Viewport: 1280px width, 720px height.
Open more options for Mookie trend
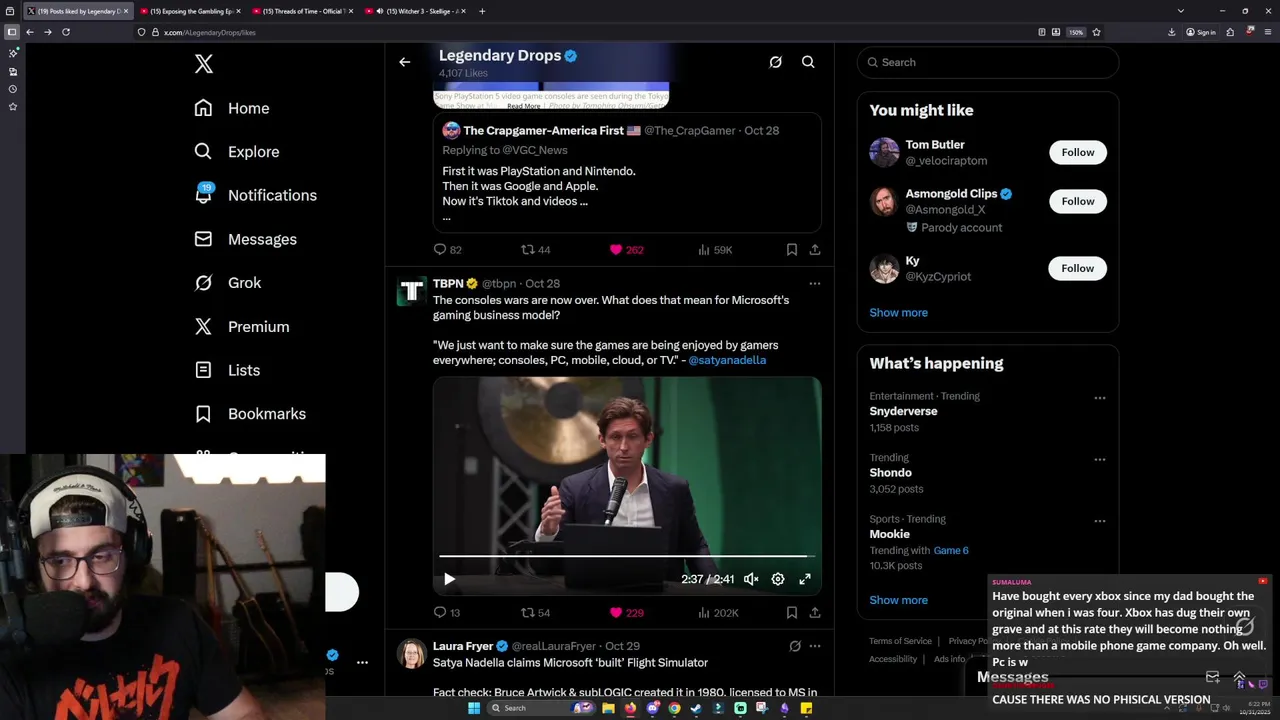pos(1100,521)
